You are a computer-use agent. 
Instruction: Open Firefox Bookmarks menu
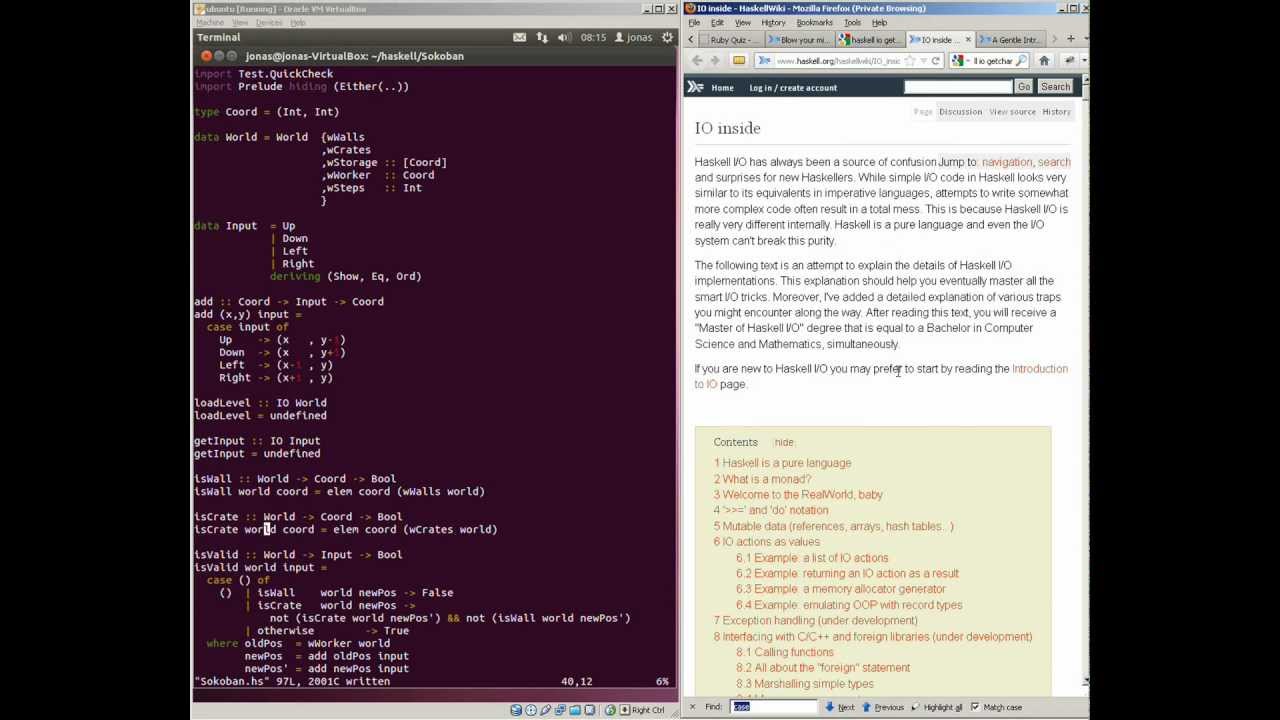click(x=814, y=23)
